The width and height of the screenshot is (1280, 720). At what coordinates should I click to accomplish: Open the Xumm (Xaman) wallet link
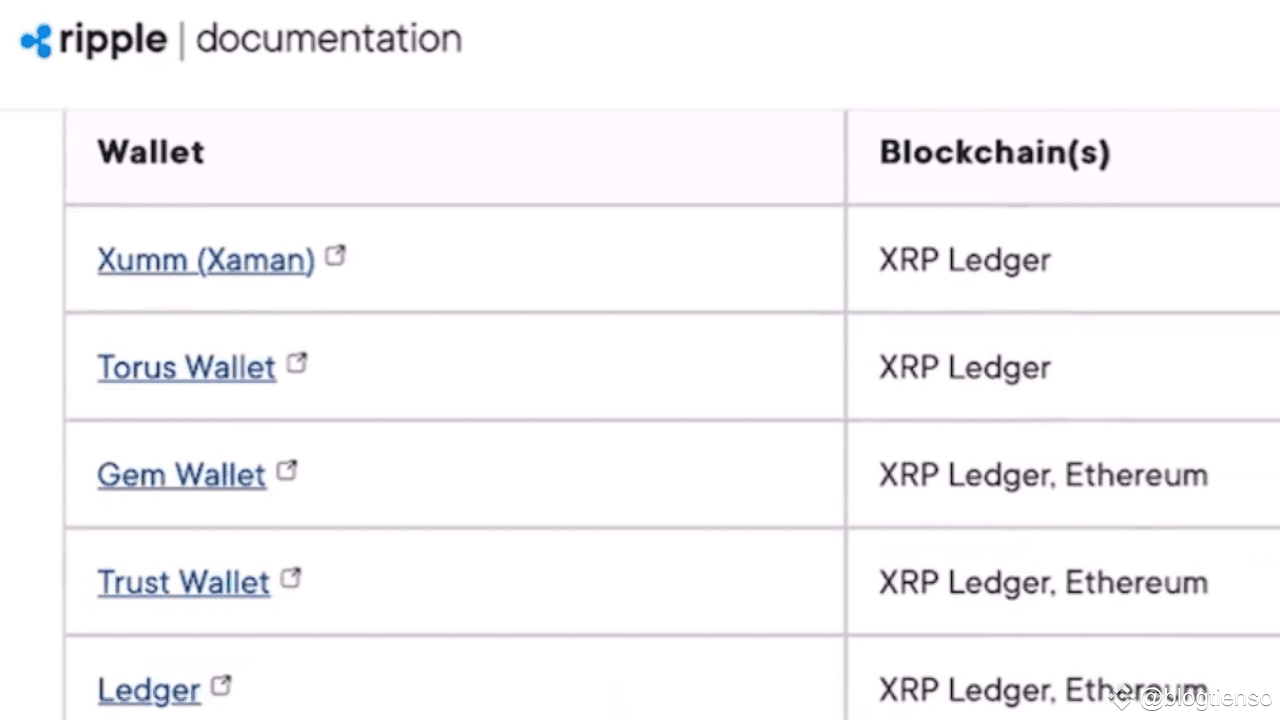[x=205, y=260]
